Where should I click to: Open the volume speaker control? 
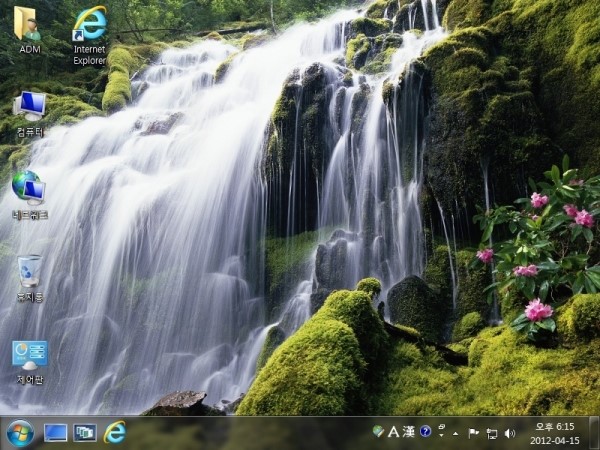pyautogui.click(x=509, y=433)
